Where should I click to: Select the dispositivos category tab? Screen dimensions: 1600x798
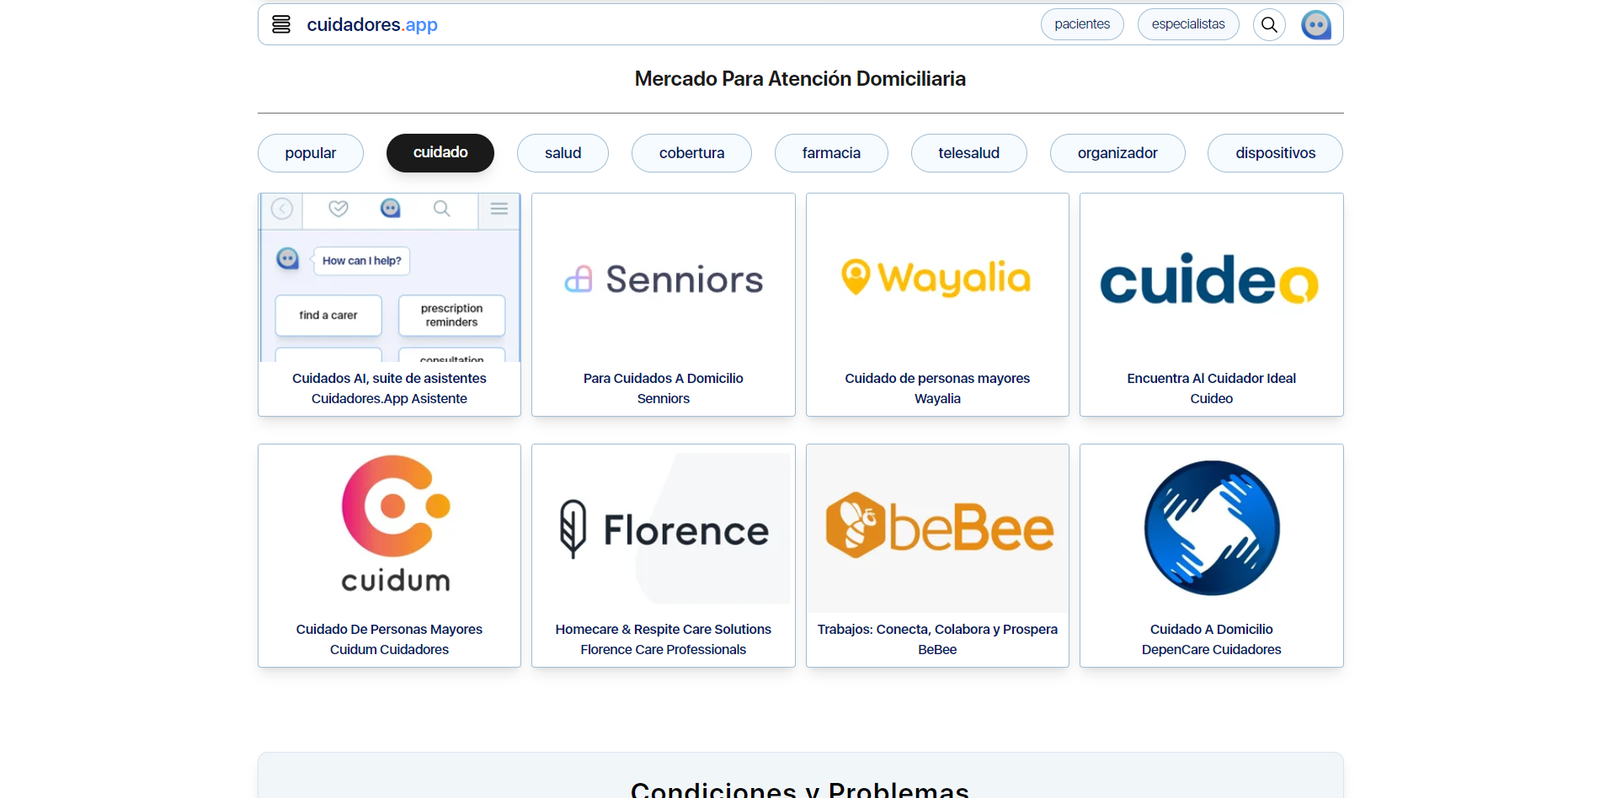[1275, 153]
